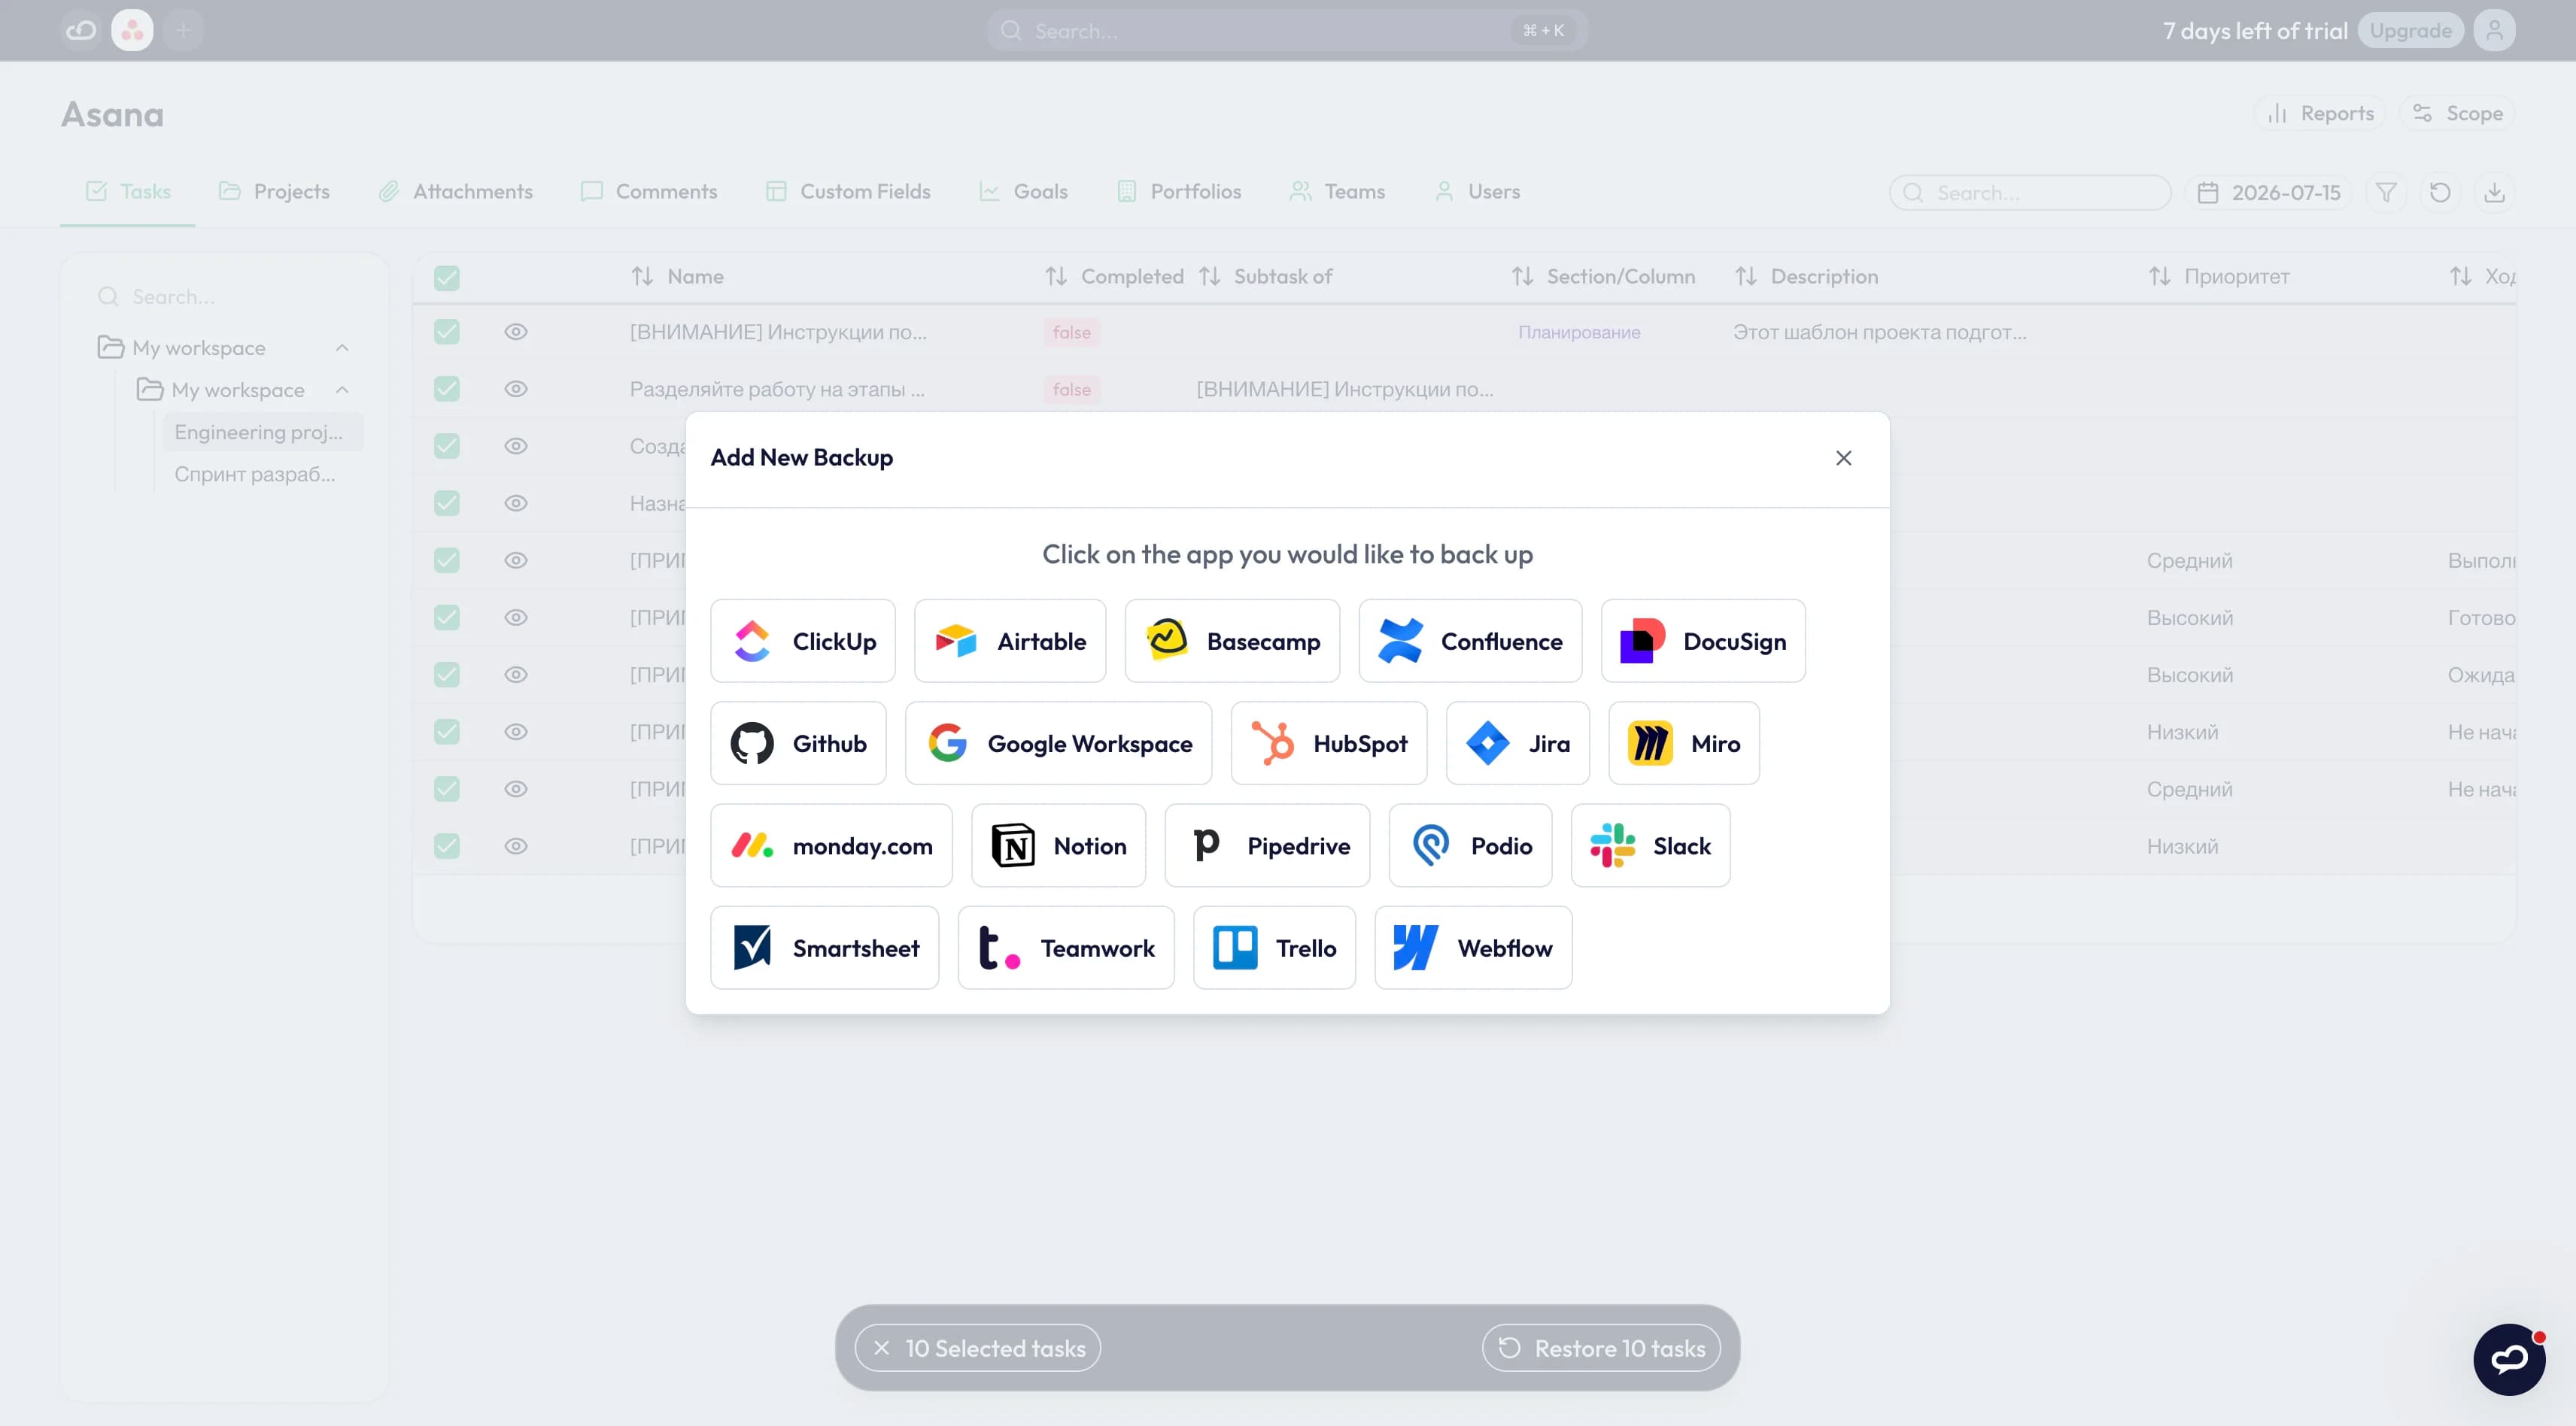Open the user account avatar menu
The width and height of the screenshot is (2576, 1426).
pyautogui.click(x=2494, y=30)
